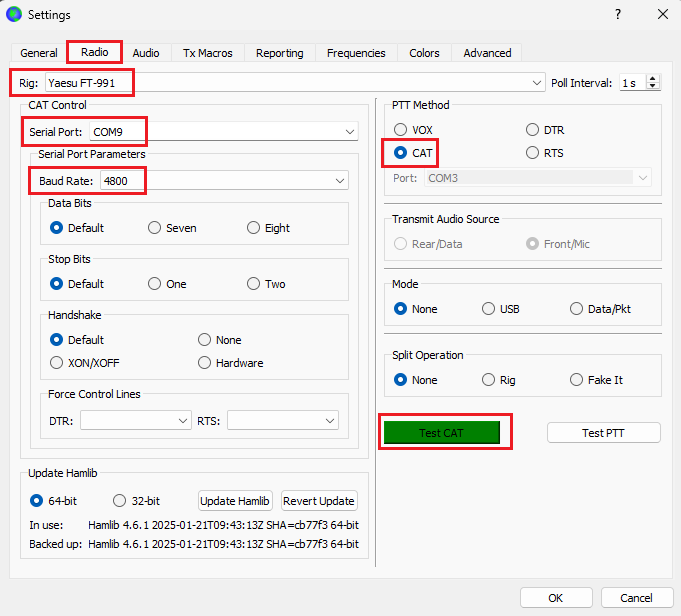Select the 32-bit Hamlib option
Image resolution: width=681 pixels, height=616 pixels.
click(x=120, y=501)
